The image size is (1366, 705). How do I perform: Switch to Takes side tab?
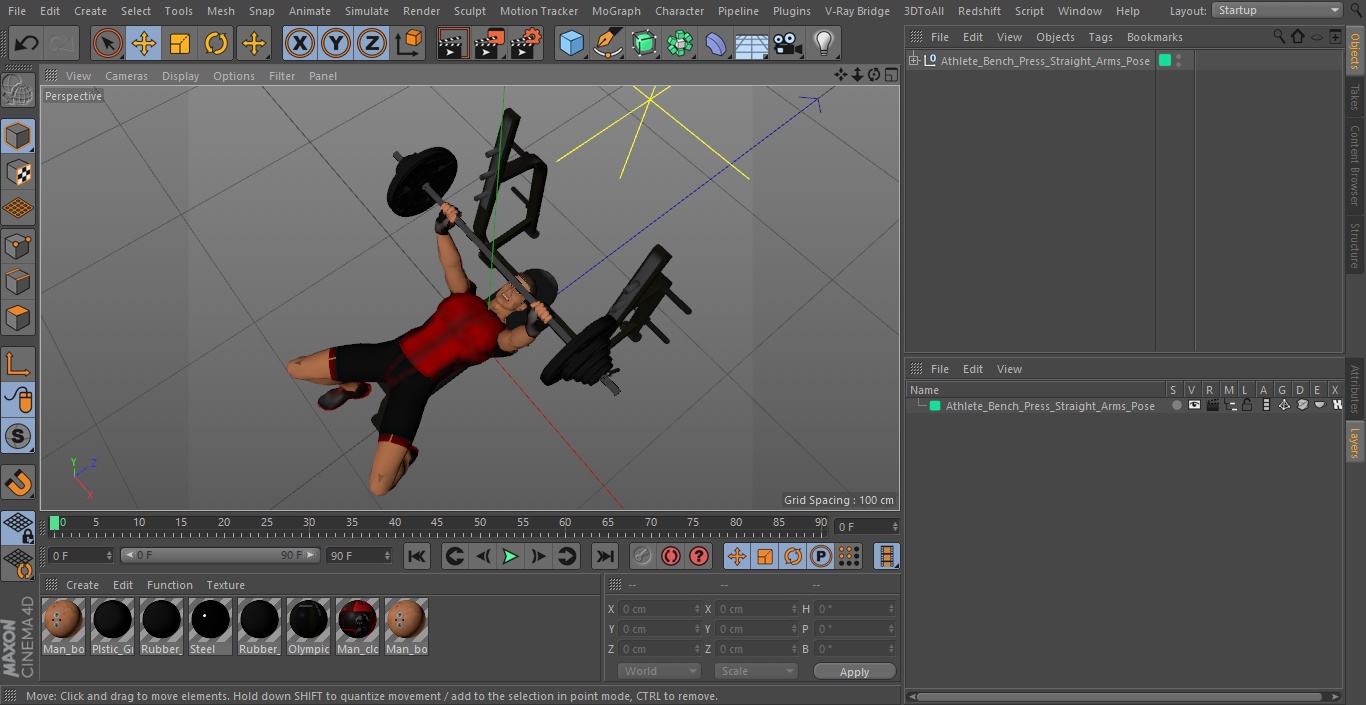(1355, 97)
